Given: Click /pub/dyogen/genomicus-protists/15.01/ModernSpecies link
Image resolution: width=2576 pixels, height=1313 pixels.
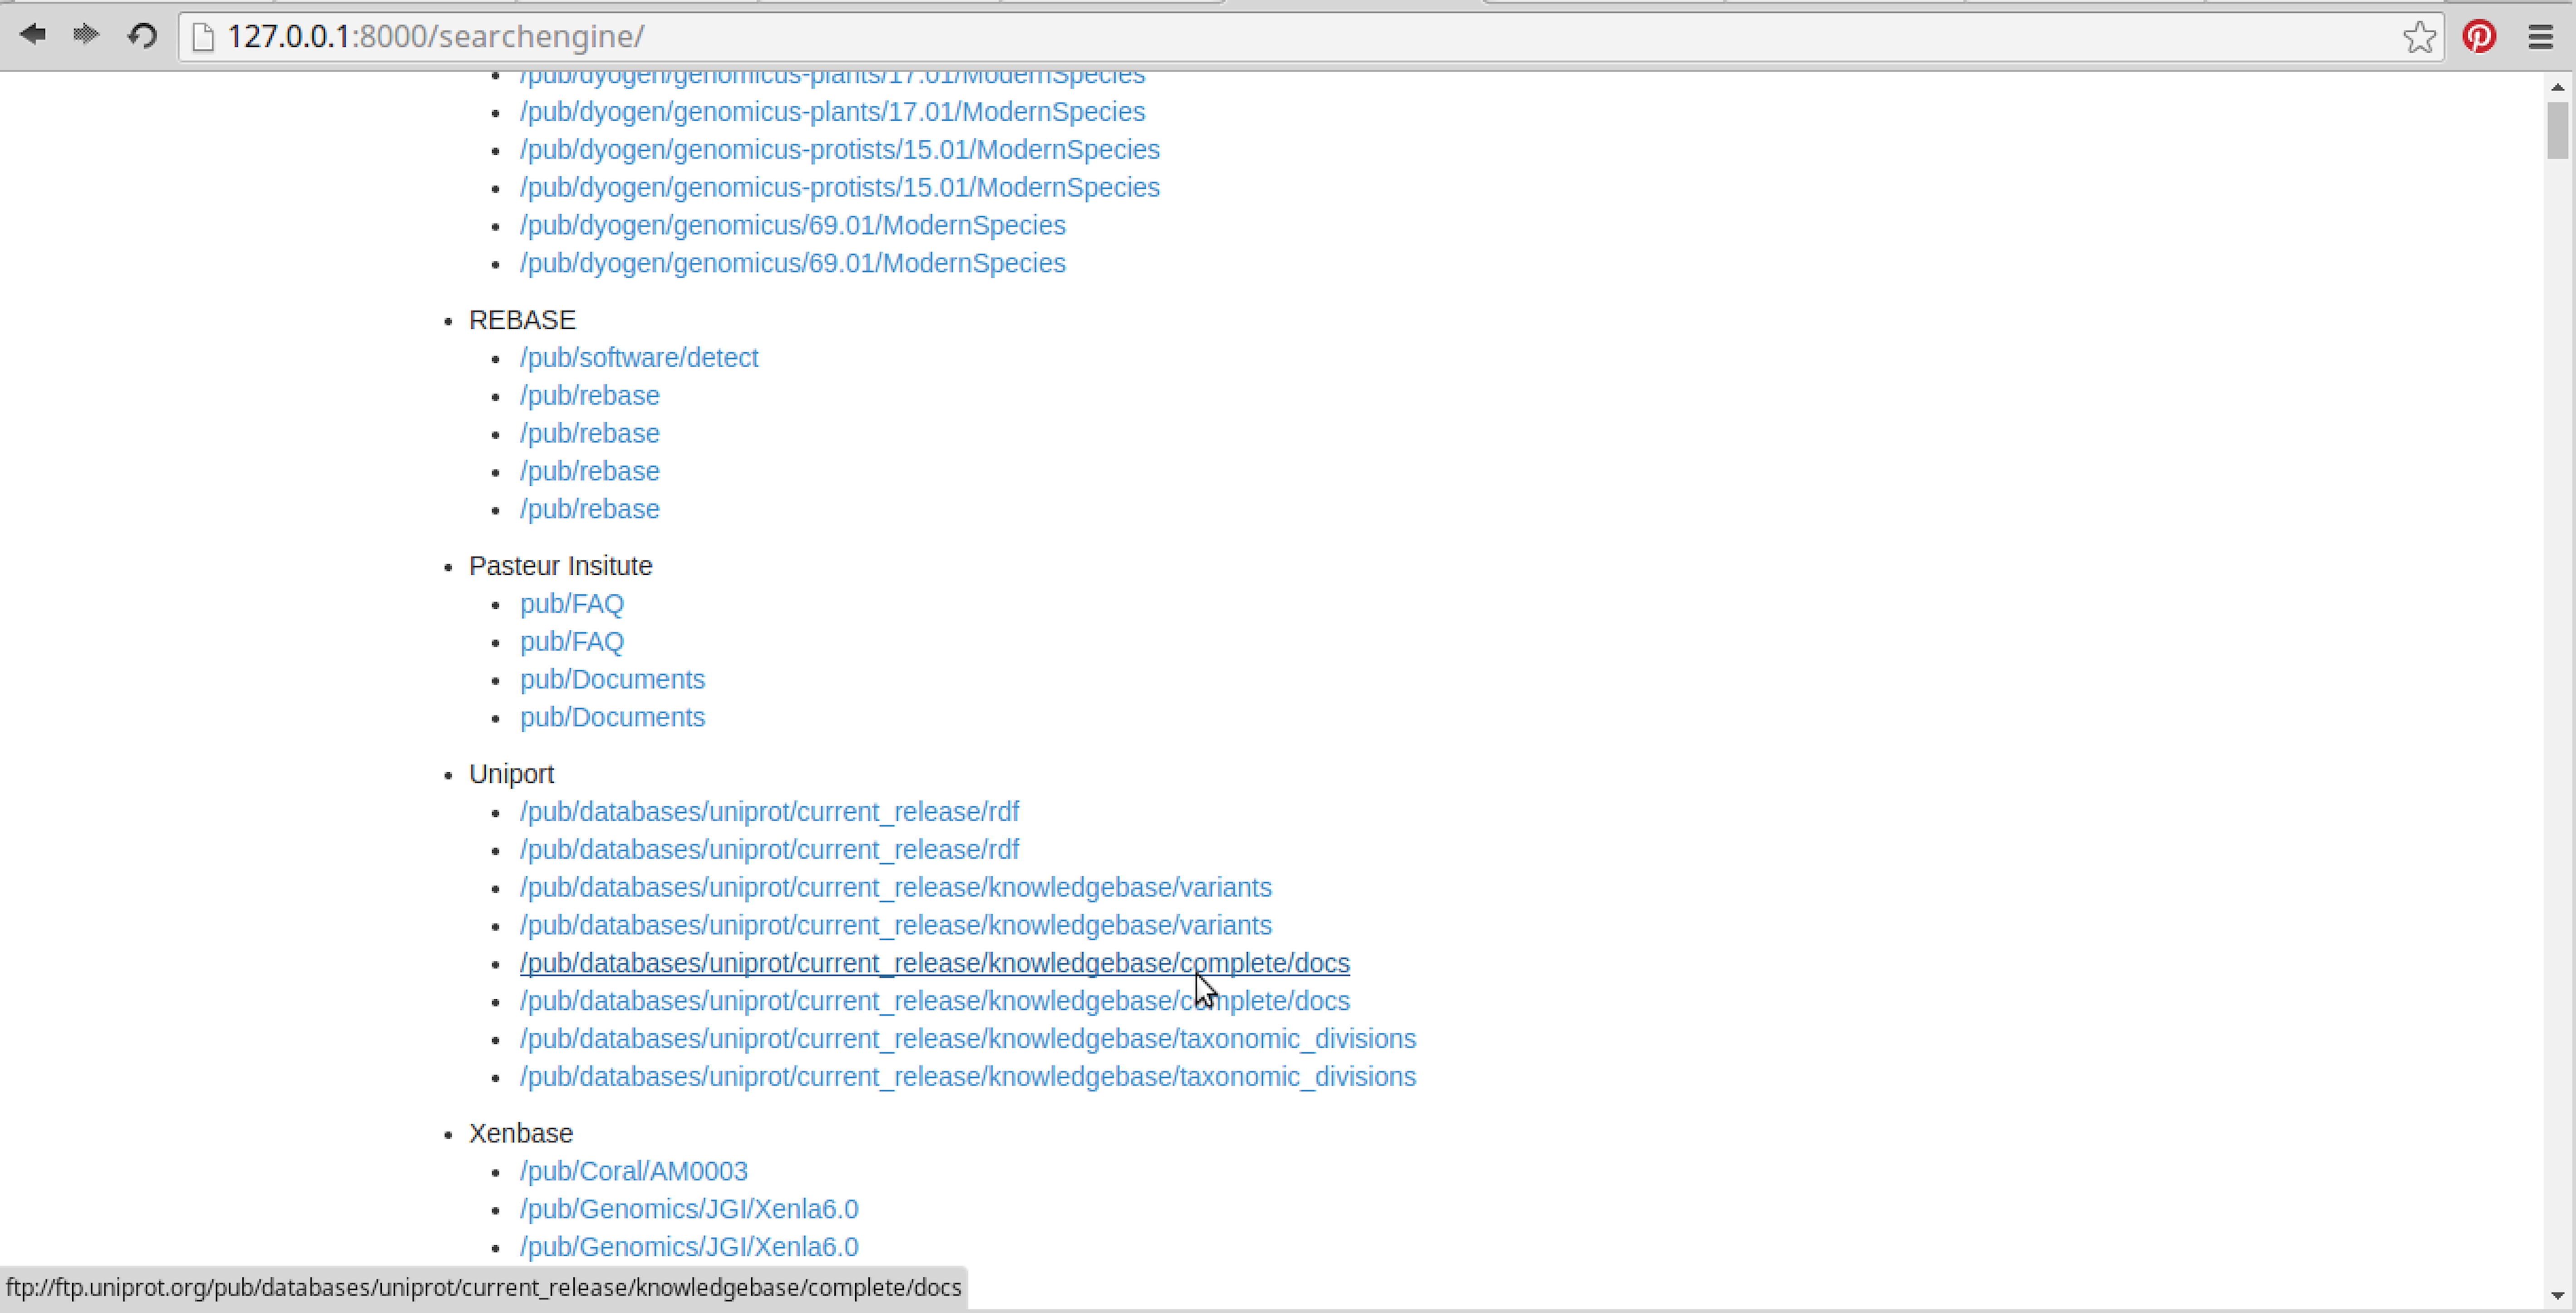Looking at the screenshot, I should click(x=840, y=149).
